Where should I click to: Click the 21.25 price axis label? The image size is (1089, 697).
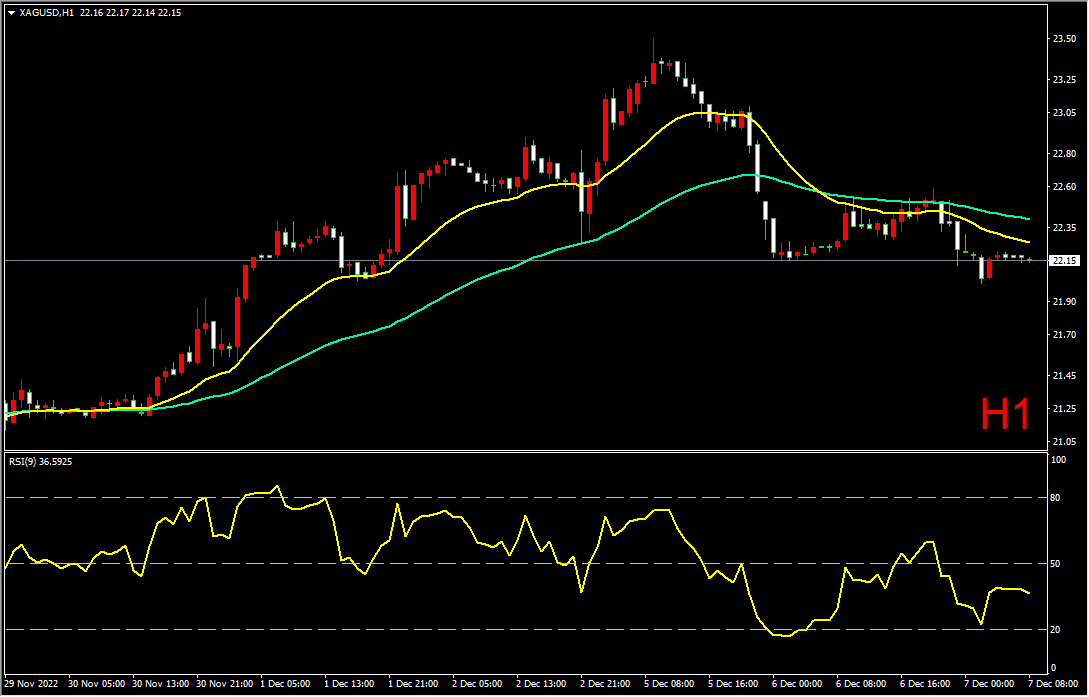pos(1065,409)
